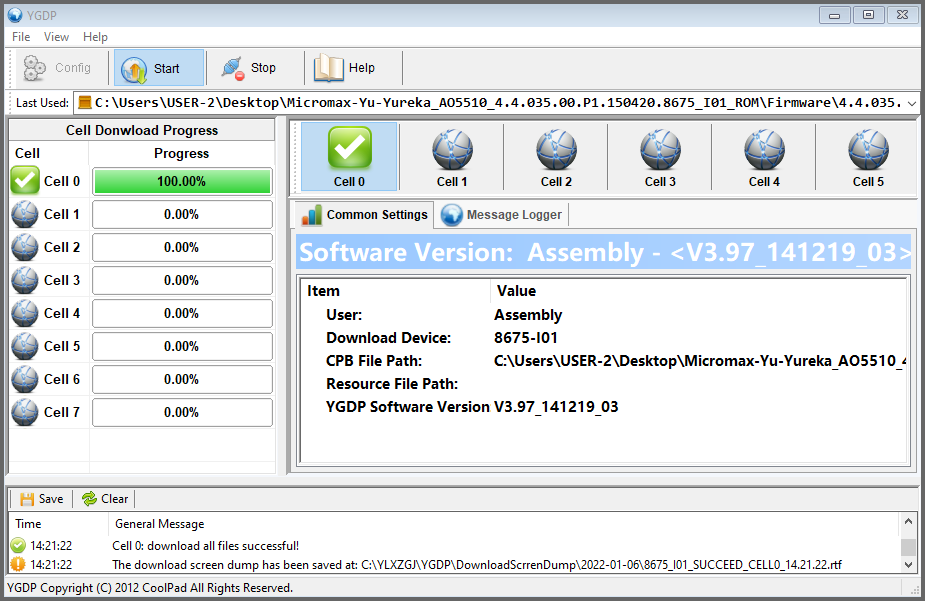Screen dimensions: 925x601
Task: Click the Cell 2 0.00% progress bar
Action: coord(182,247)
